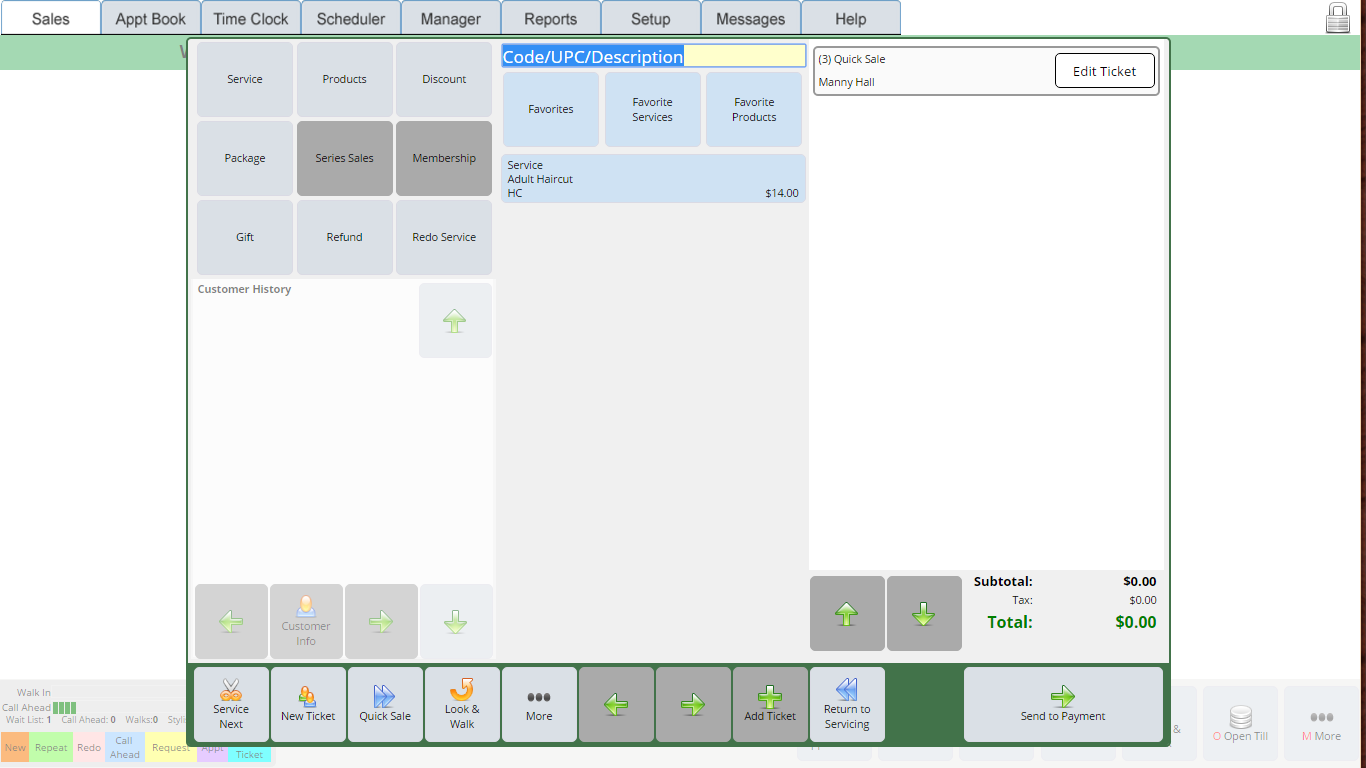Viewport: 1366px width, 768px height.
Task: Click the left arrow next to More
Action: [x=616, y=704]
